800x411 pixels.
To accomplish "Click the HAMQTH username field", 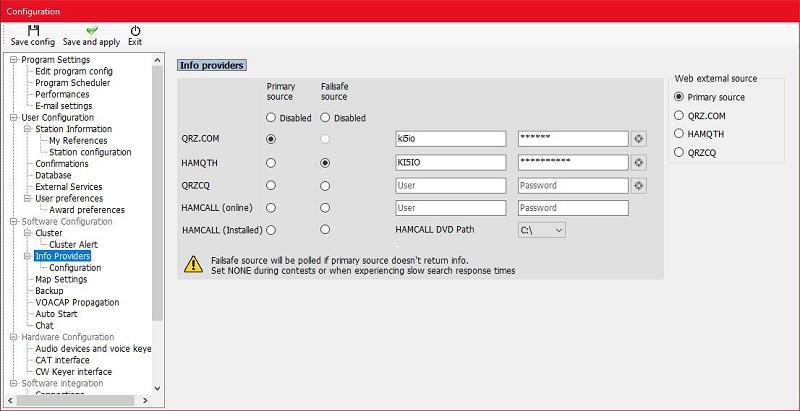I will pos(451,163).
